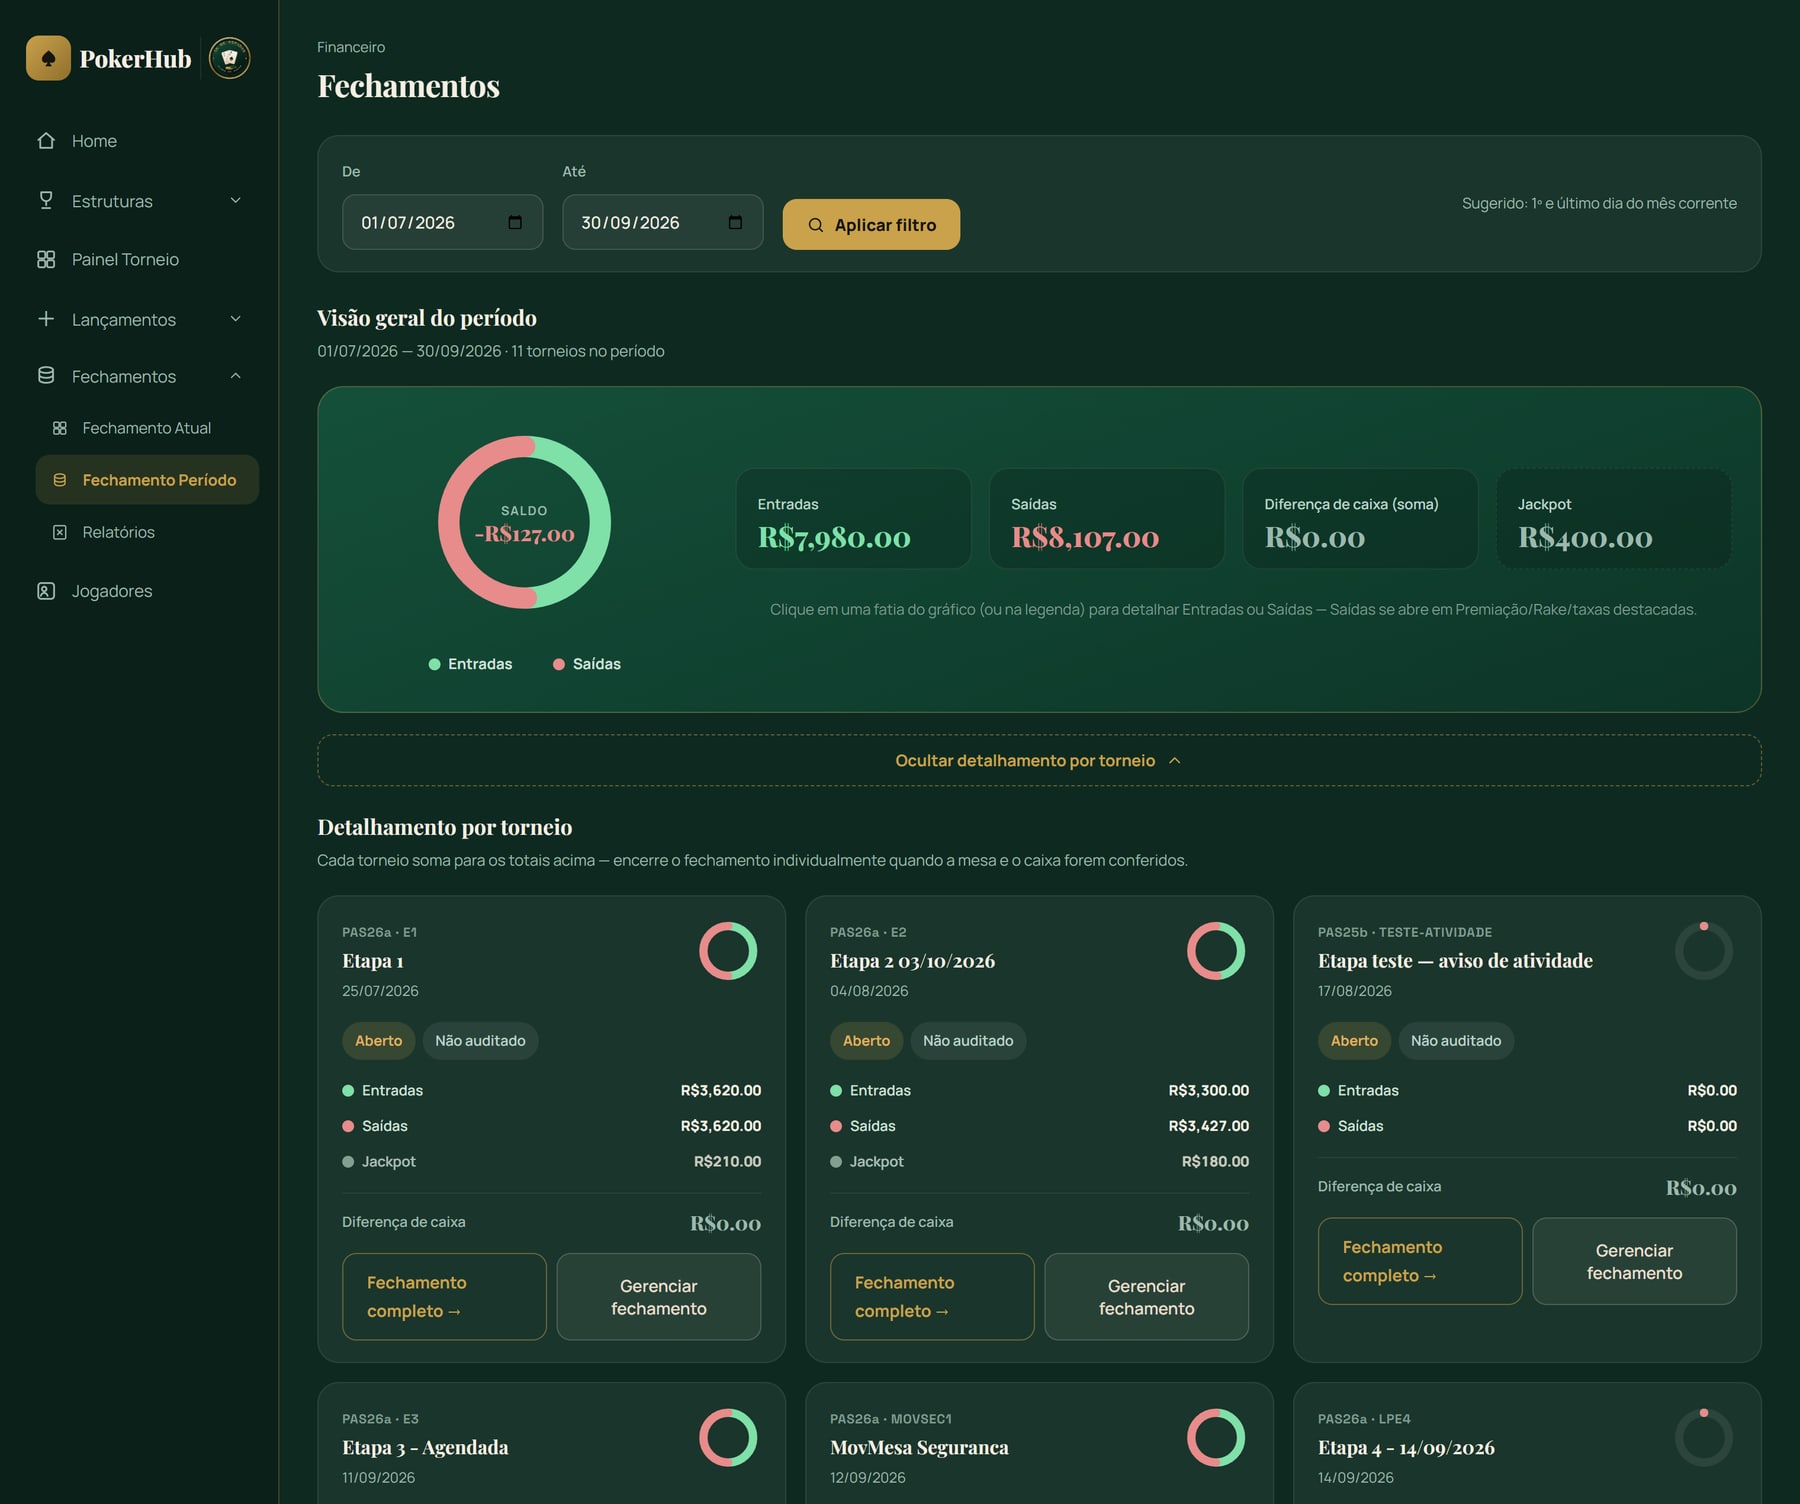Click Diferença de caixa (soma) summary card
The image size is (1800, 1504).
1361,519
